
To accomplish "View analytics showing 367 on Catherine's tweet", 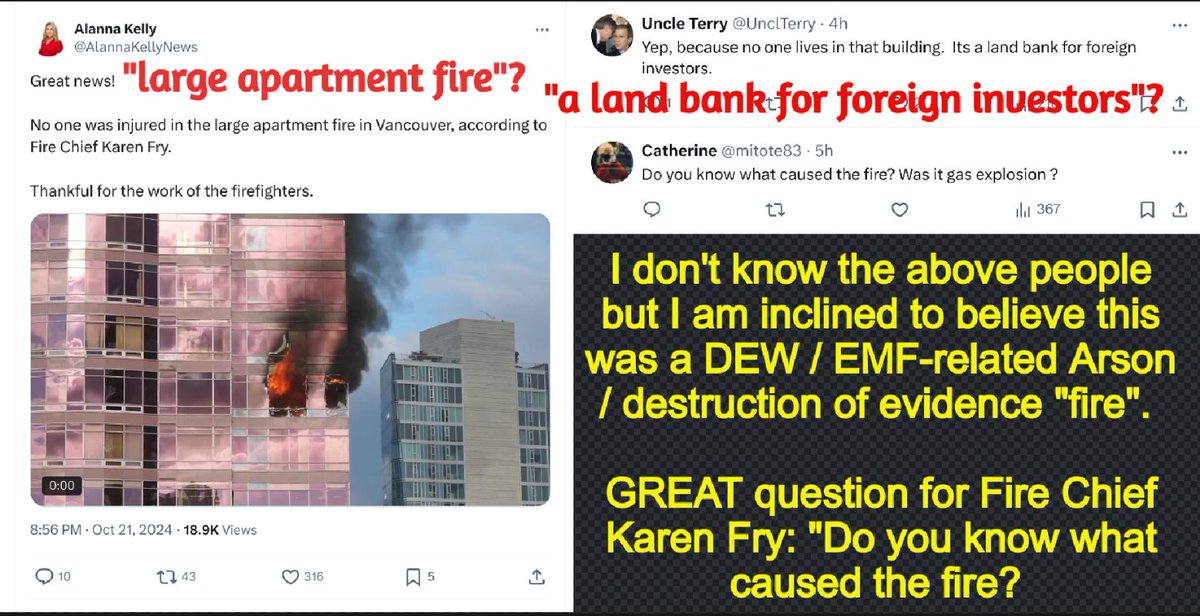I will [1037, 209].
